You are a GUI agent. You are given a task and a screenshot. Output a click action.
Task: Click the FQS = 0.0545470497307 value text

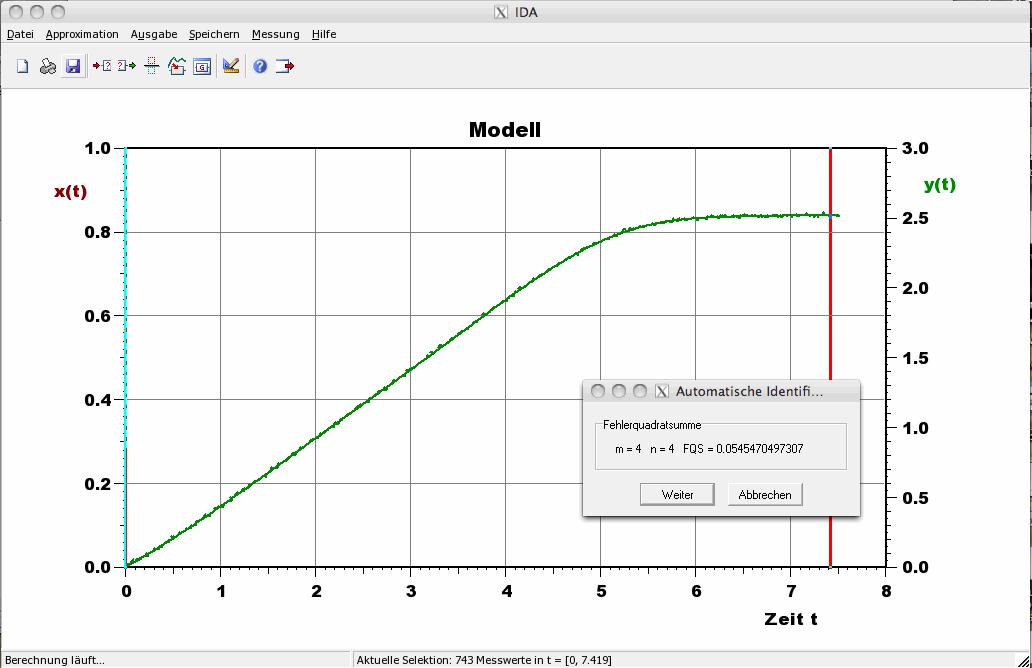[x=743, y=449]
